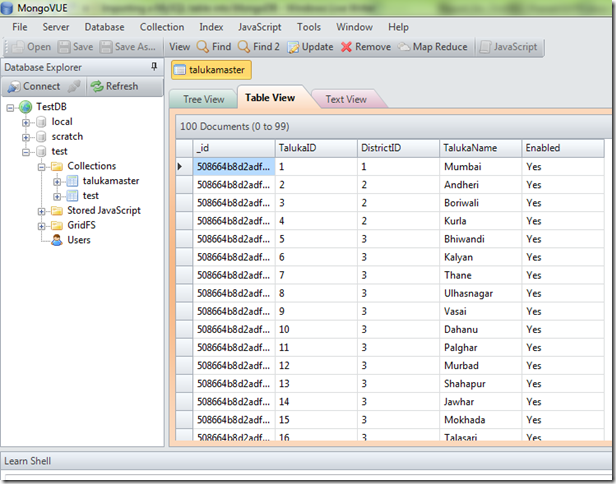Viewport: 616px width, 484px height.
Task: Switch to the Tree View tab
Action: [203, 99]
